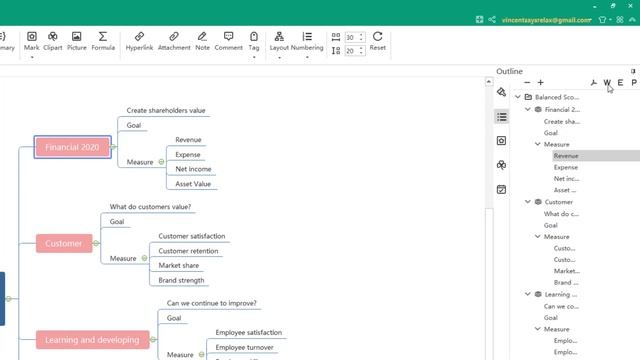Select the Create shareholders value subtopic

[166, 110]
